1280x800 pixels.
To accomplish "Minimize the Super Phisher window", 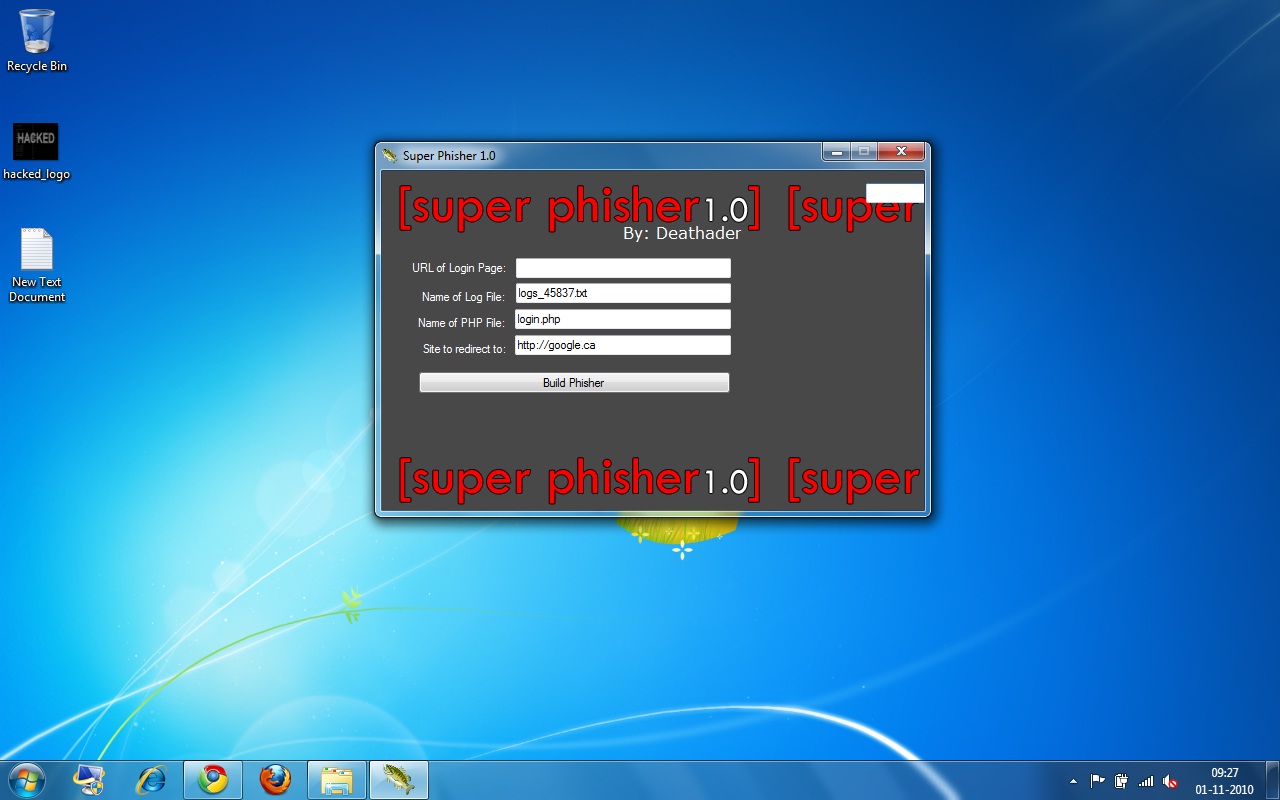I will 836,151.
